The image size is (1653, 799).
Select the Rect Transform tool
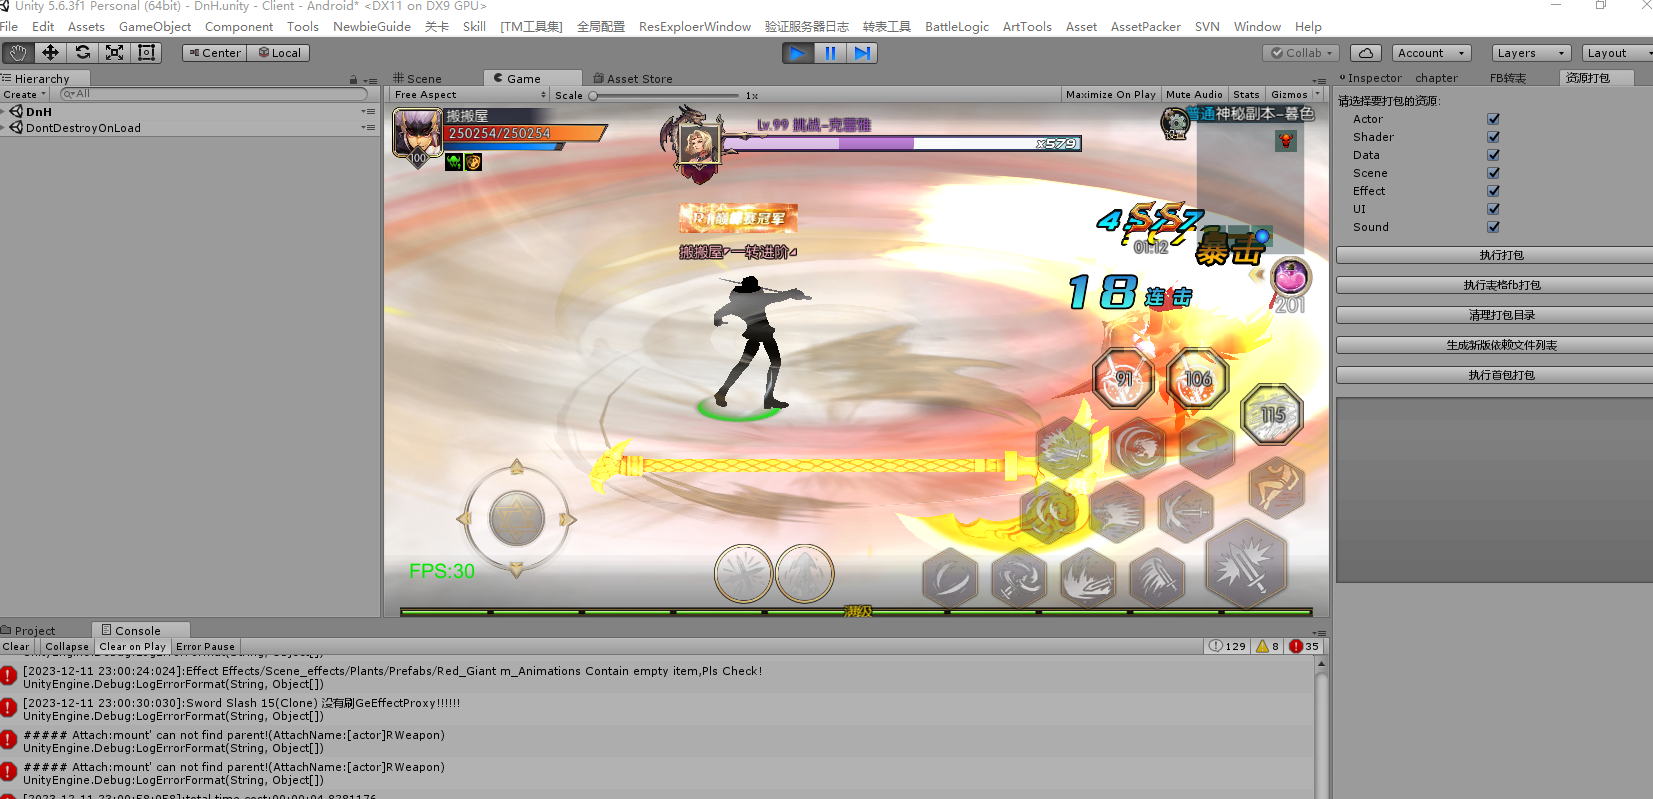tap(146, 53)
